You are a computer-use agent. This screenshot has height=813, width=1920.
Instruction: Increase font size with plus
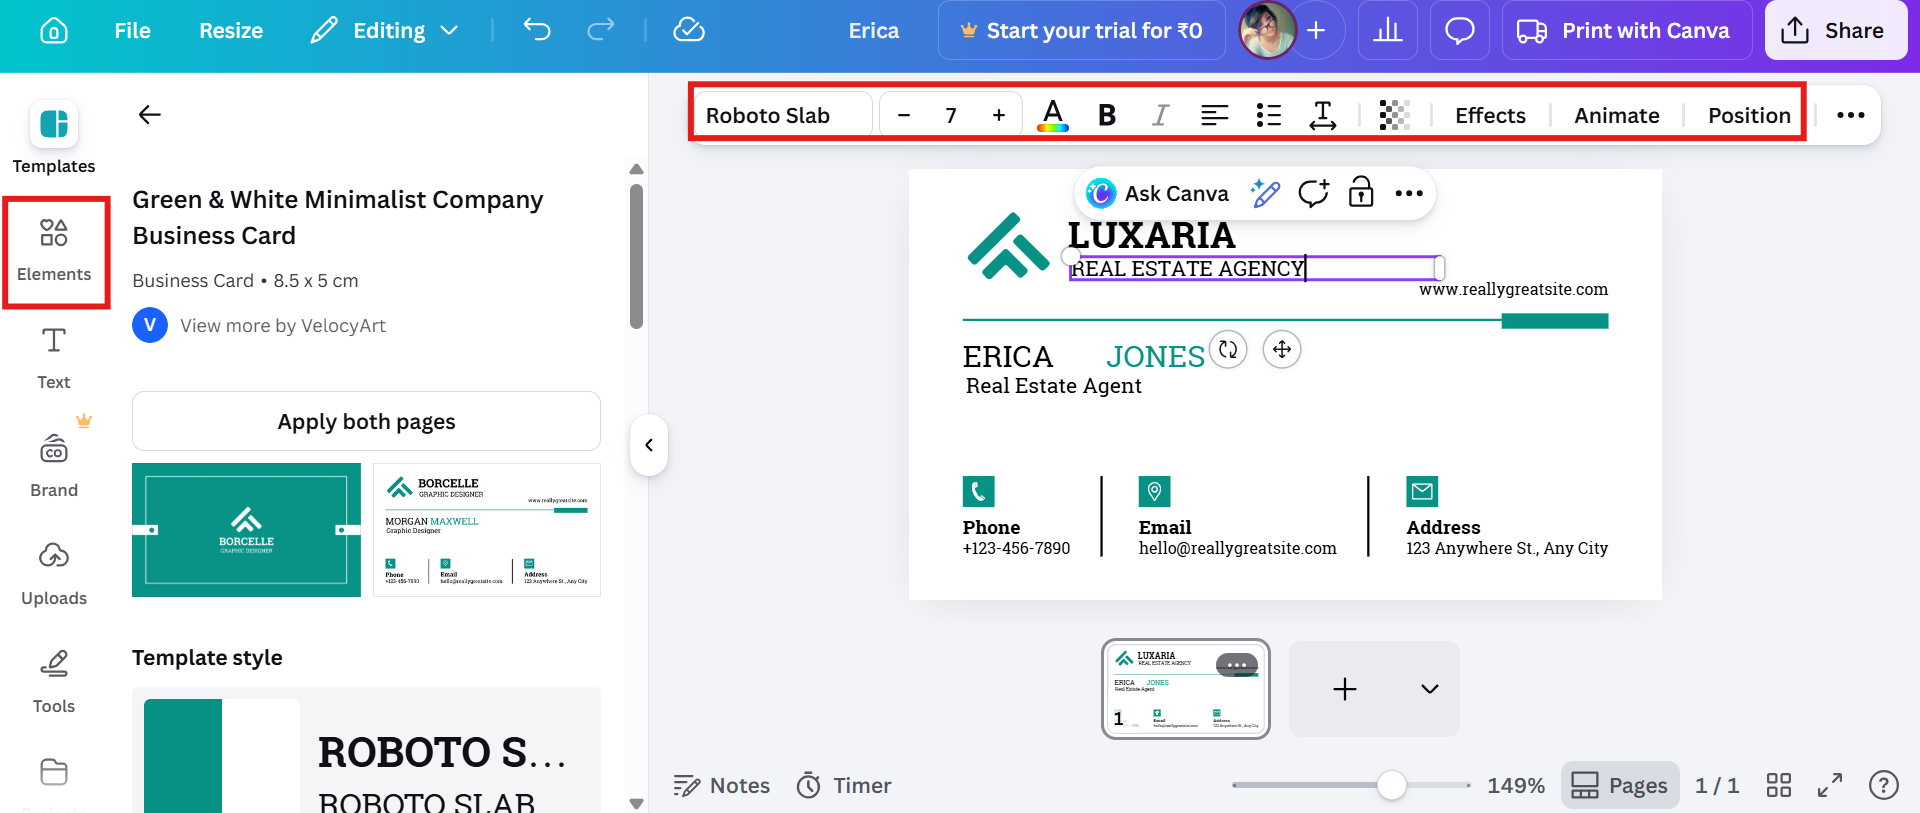(x=999, y=115)
